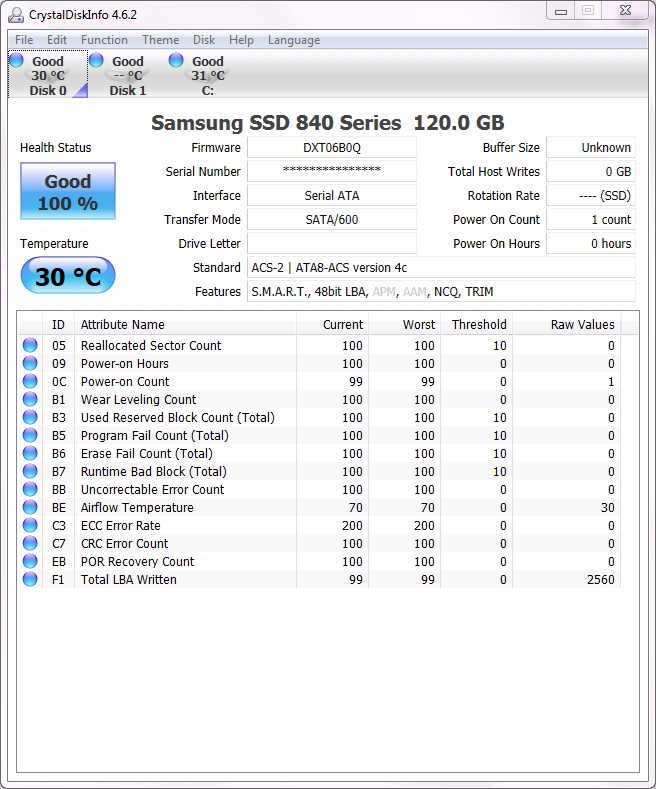Click the empty Drive Letter field
The width and height of the screenshot is (656, 789).
pyautogui.click(x=332, y=243)
